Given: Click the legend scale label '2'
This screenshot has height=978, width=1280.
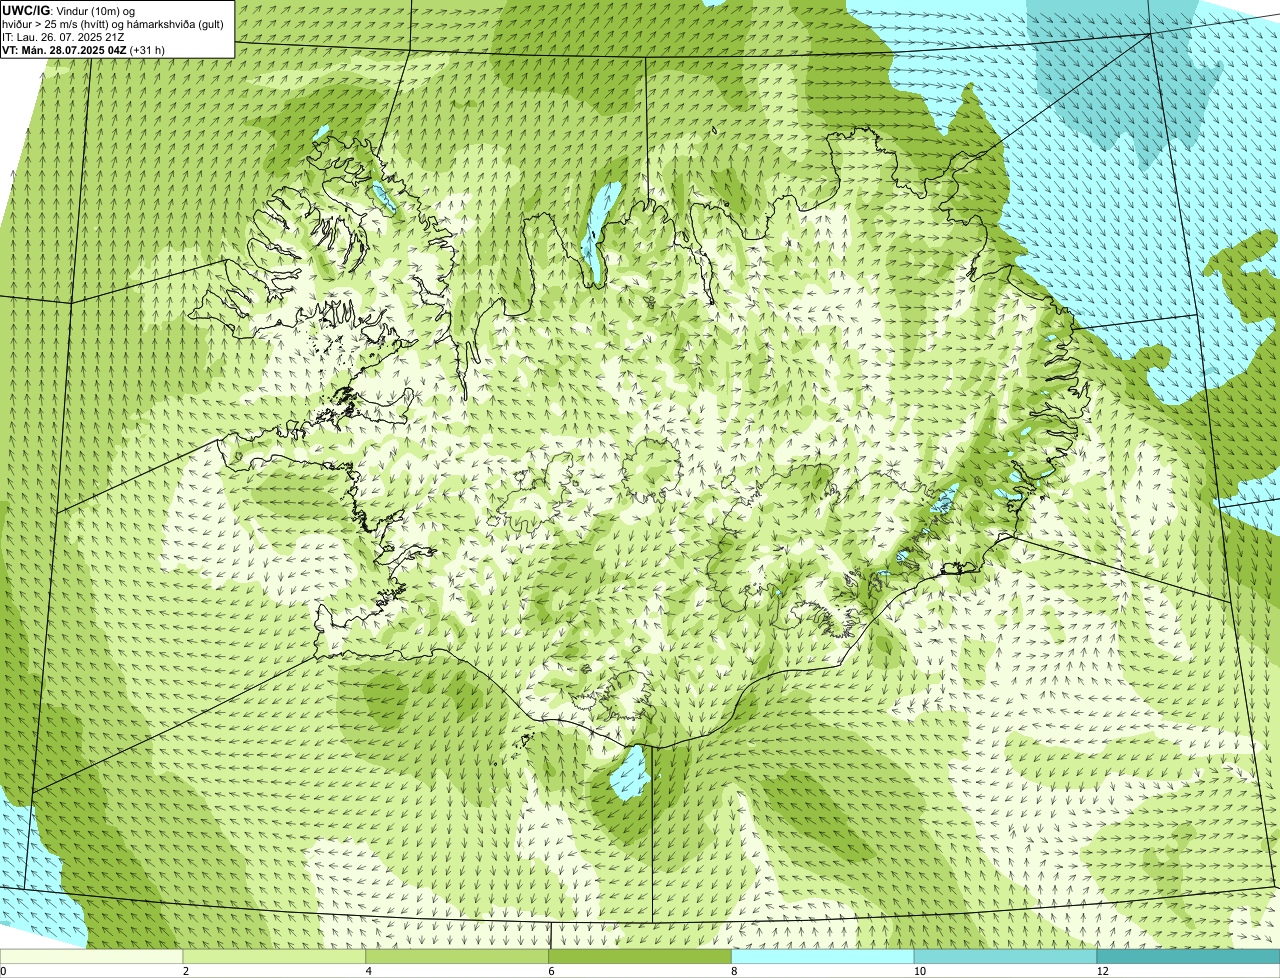Looking at the screenshot, I should (186, 971).
